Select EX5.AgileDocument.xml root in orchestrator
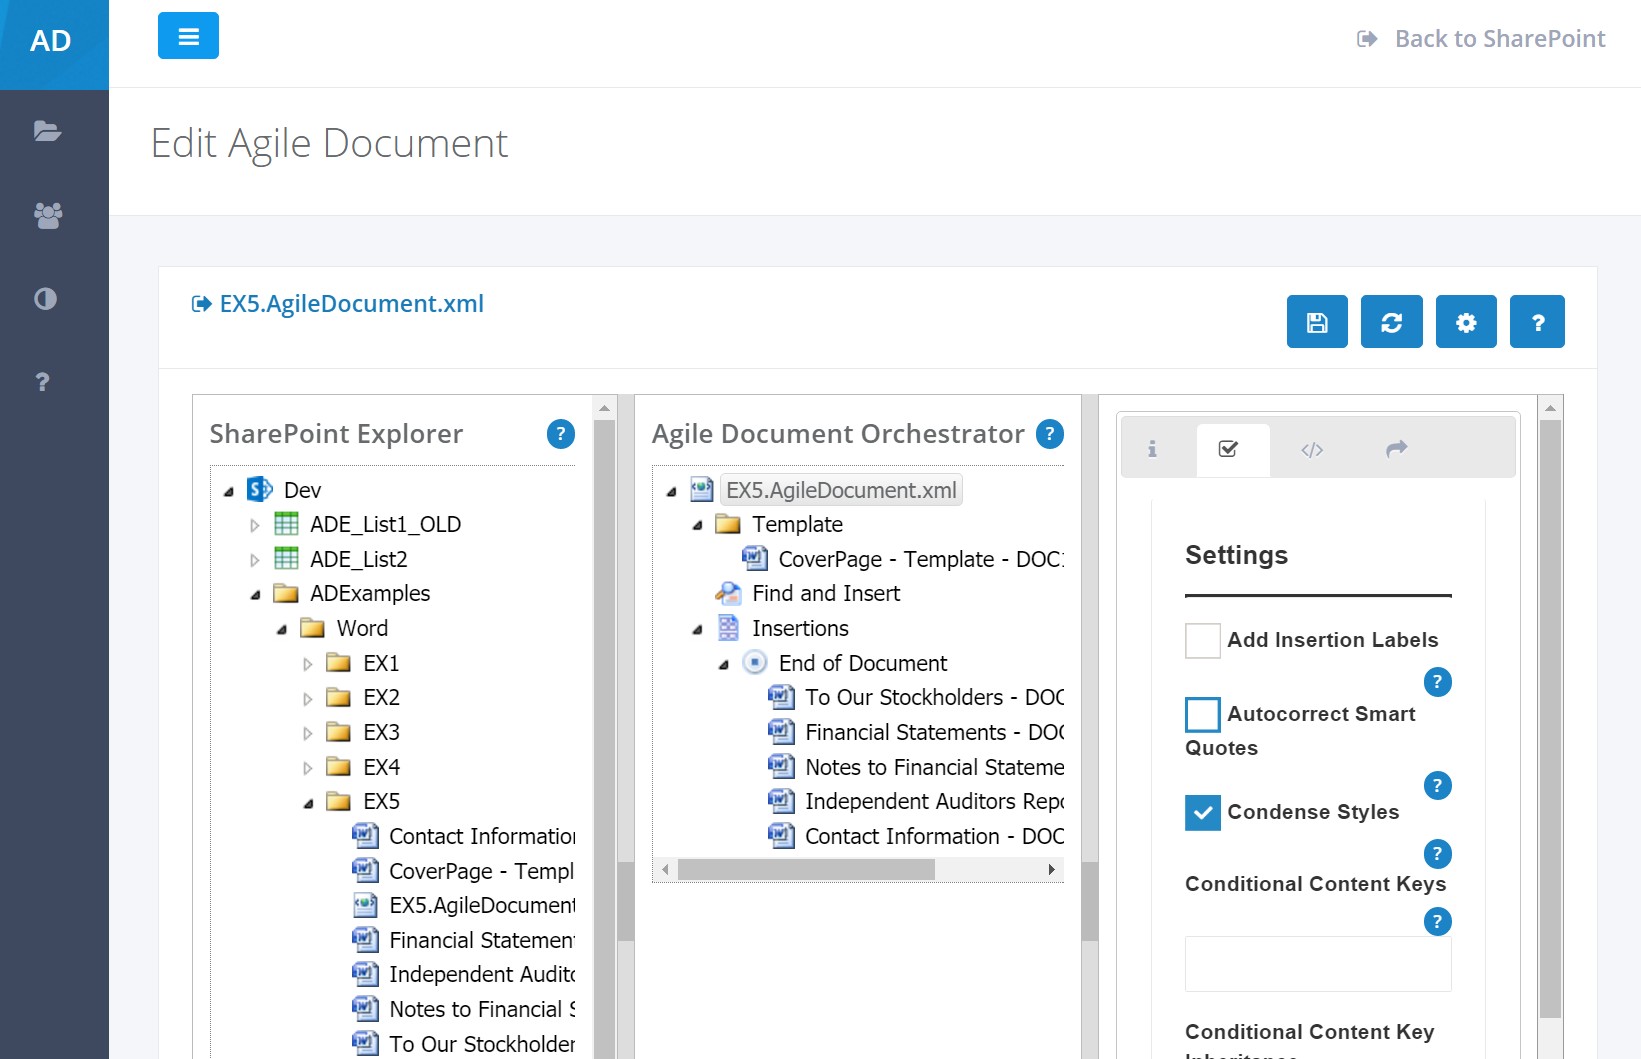1641x1059 pixels. click(x=841, y=490)
